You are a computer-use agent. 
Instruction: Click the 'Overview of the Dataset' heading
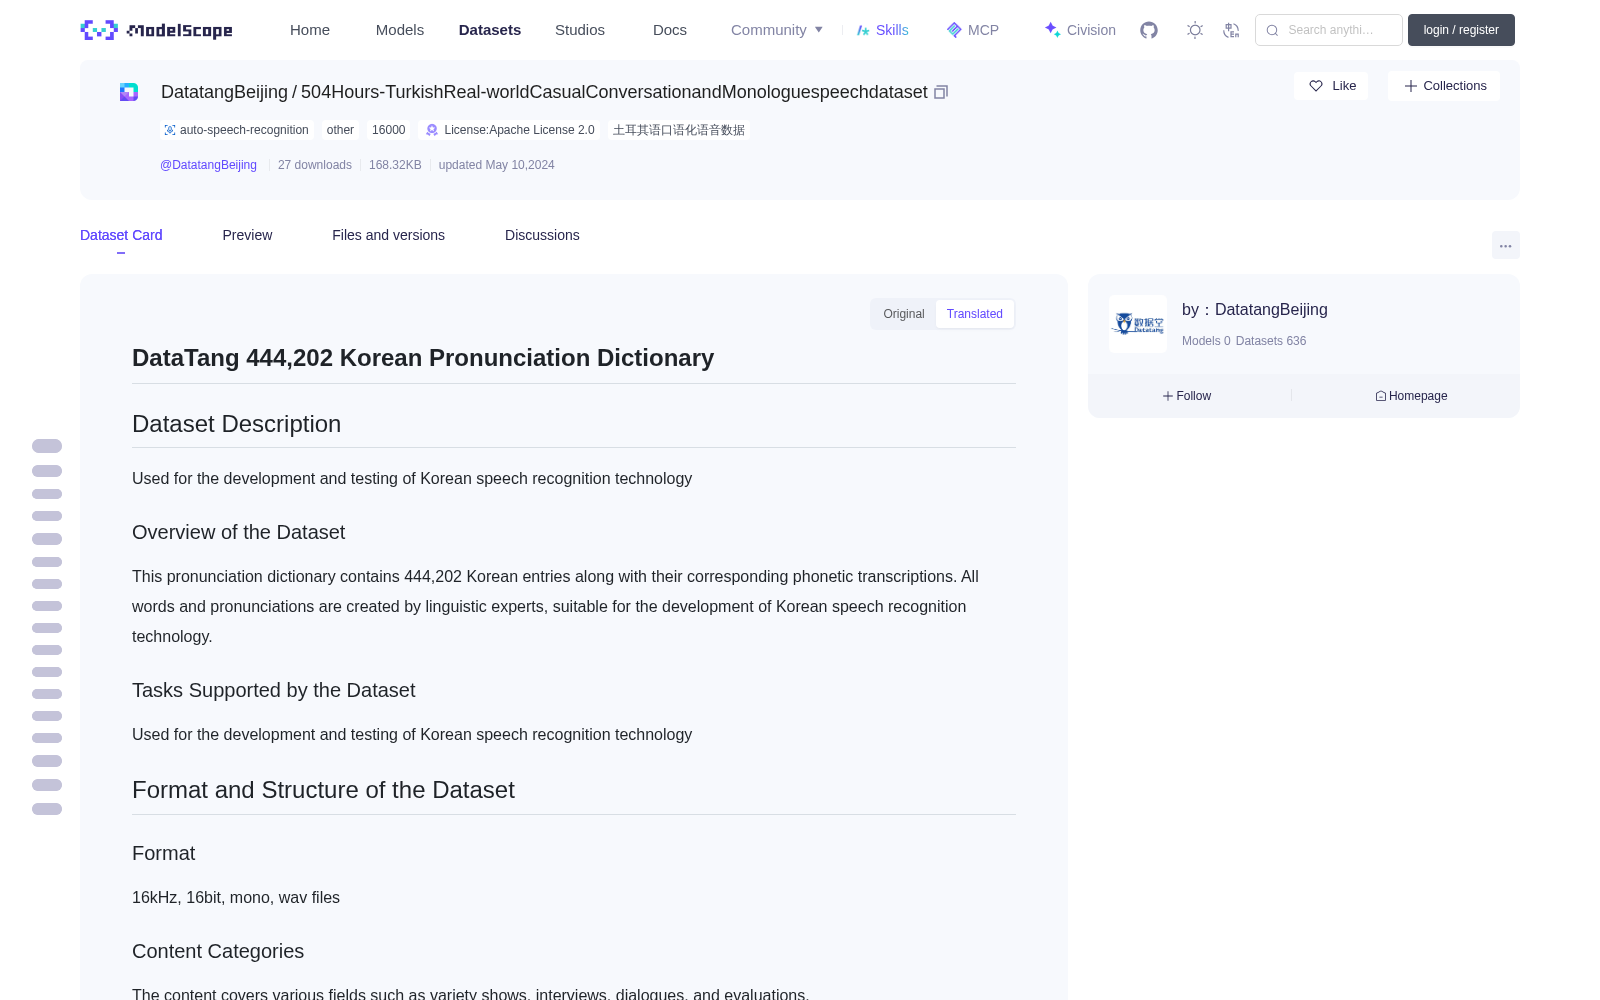238,533
